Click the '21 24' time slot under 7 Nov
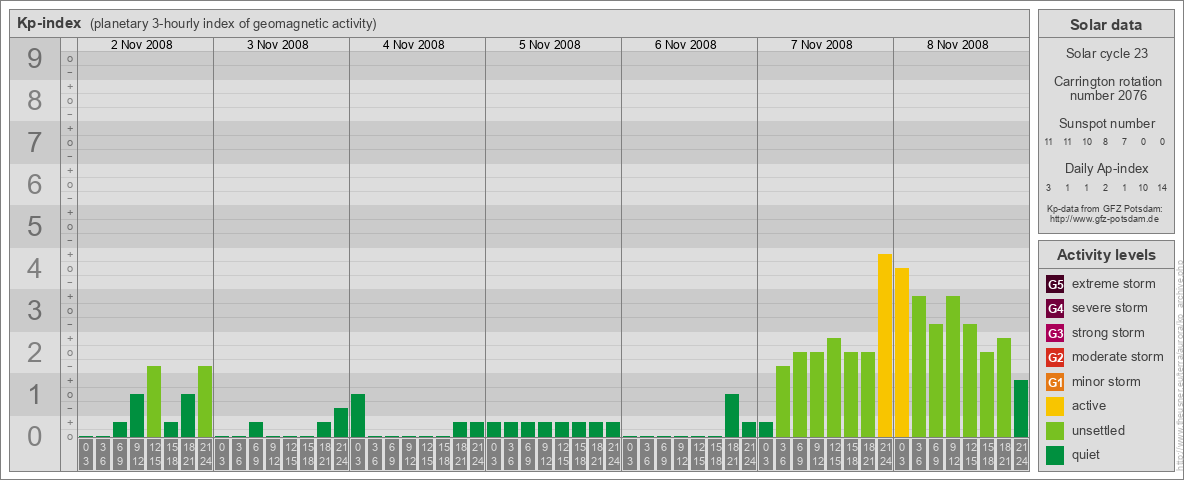 click(884, 454)
